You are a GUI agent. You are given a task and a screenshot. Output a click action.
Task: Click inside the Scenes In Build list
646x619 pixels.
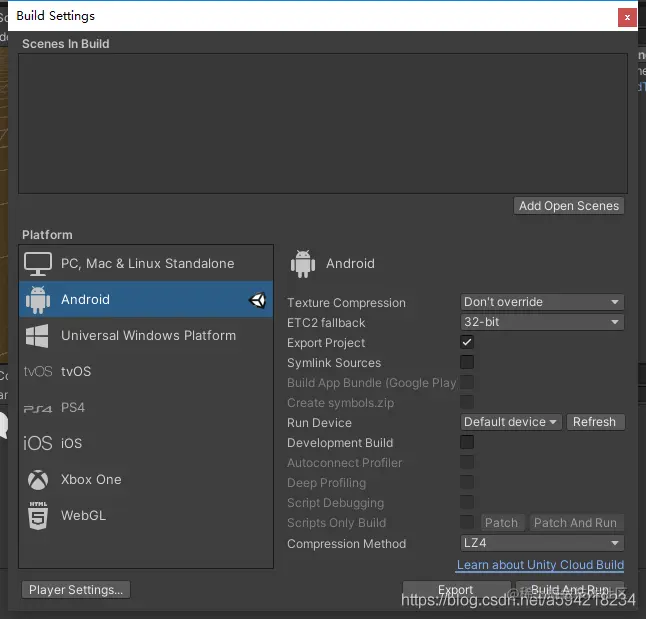pyautogui.click(x=323, y=123)
